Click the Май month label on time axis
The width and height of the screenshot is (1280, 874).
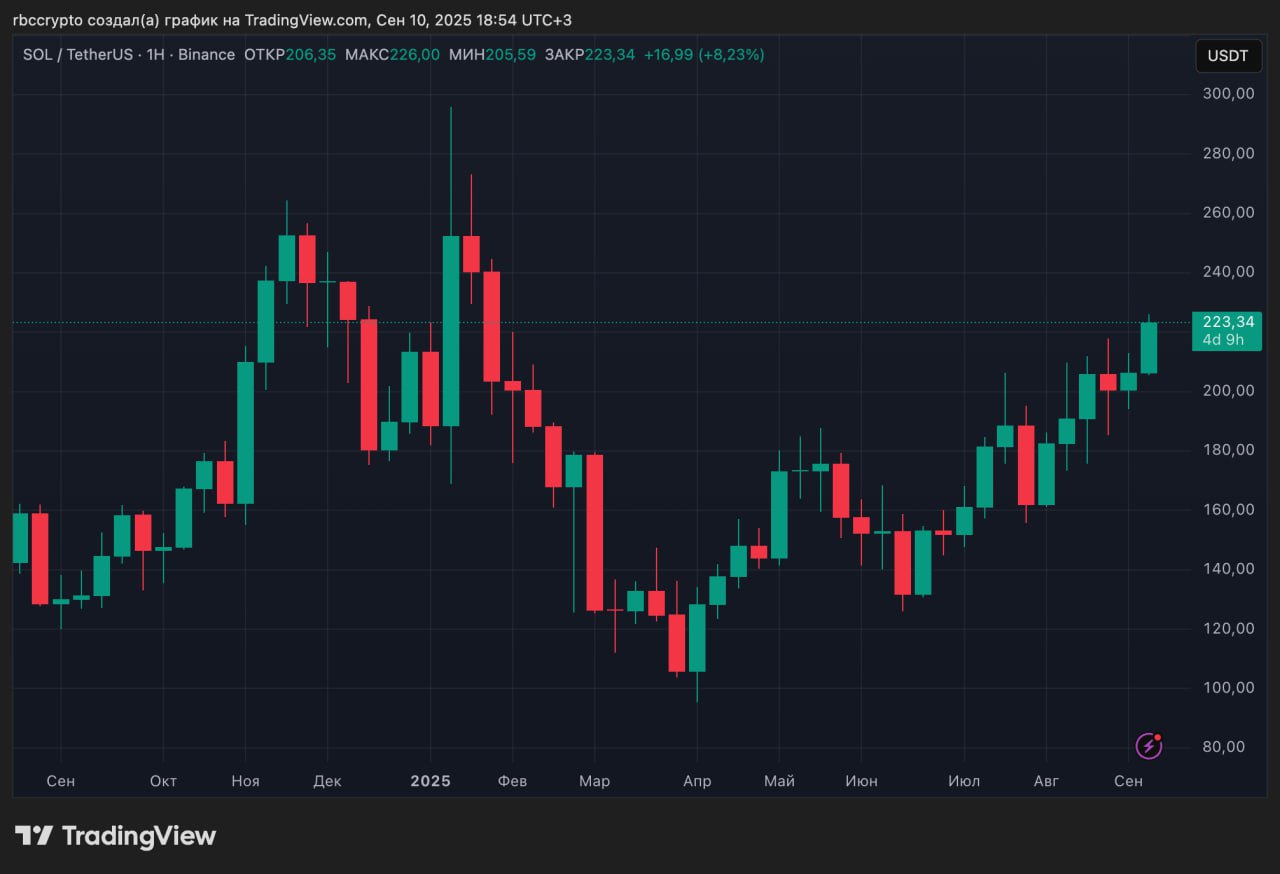pyautogui.click(x=779, y=781)
